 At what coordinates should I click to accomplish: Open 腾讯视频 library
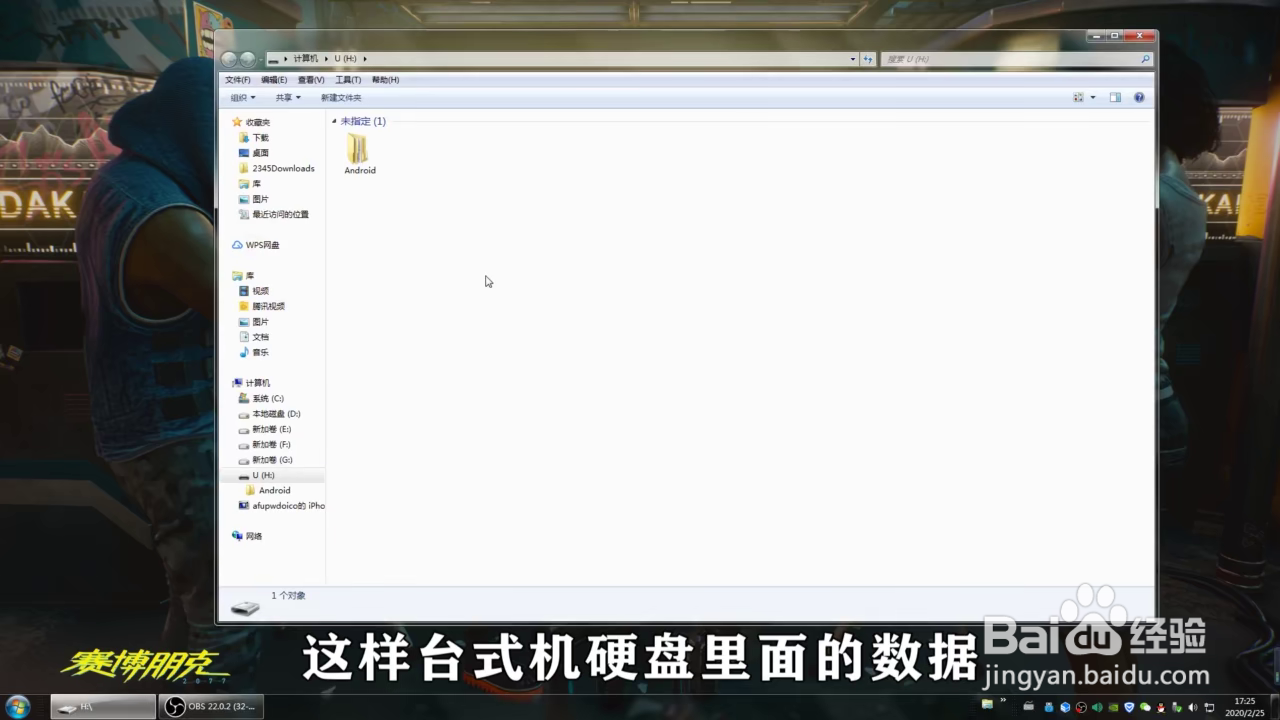click(x=262, y=306)
